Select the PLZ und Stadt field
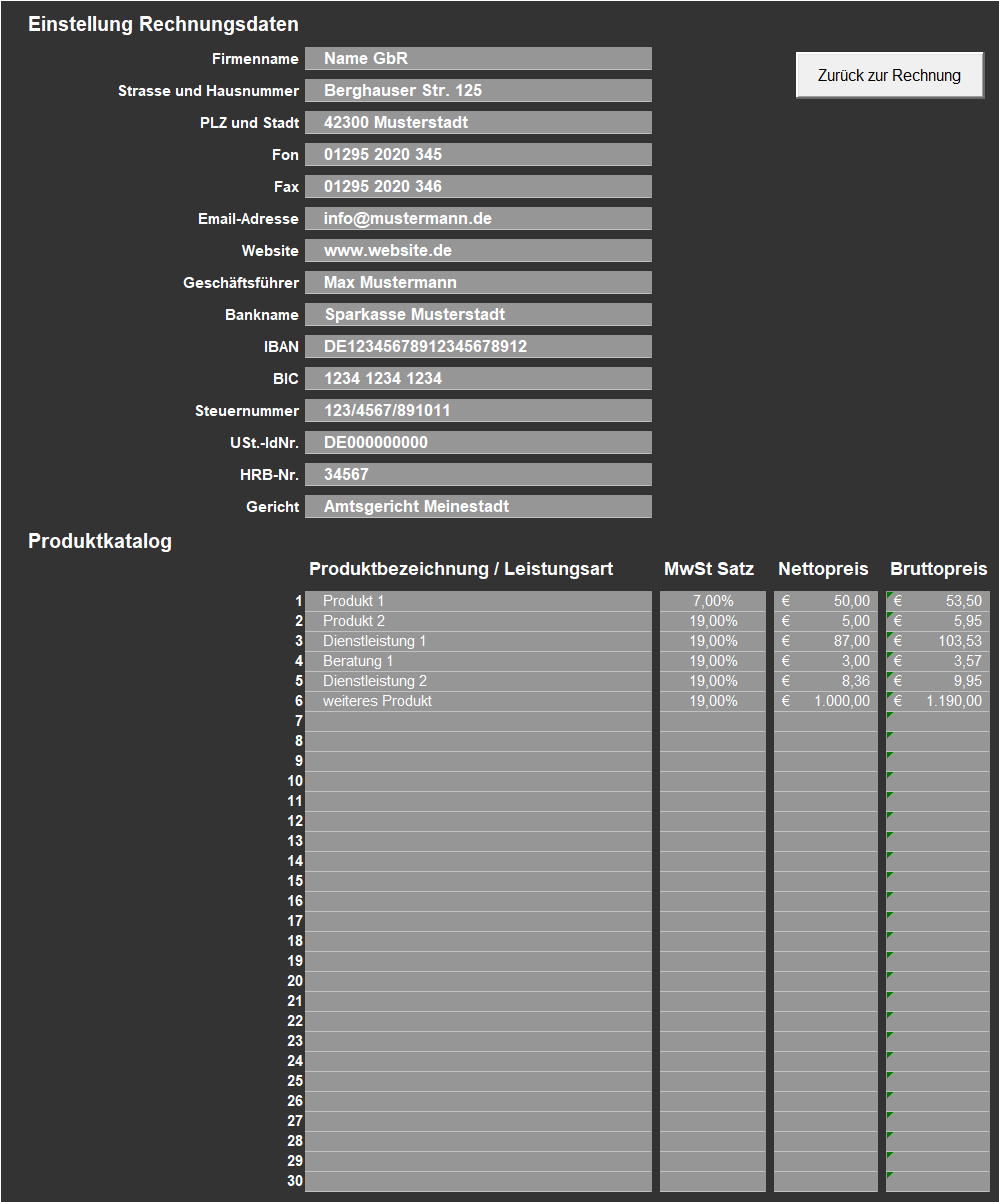The height and width of the screenshot is (1202, 999). 478,123
